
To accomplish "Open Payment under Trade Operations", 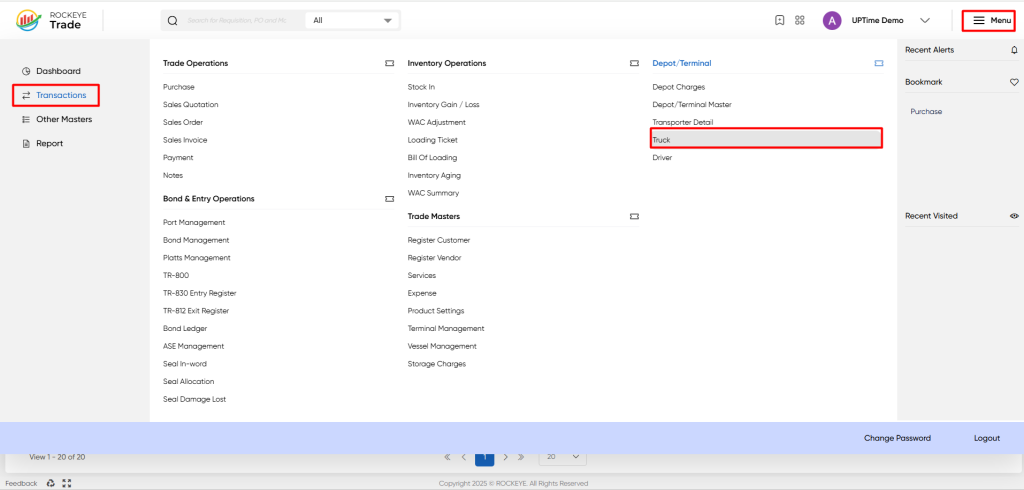I will (x=178, y=157).
